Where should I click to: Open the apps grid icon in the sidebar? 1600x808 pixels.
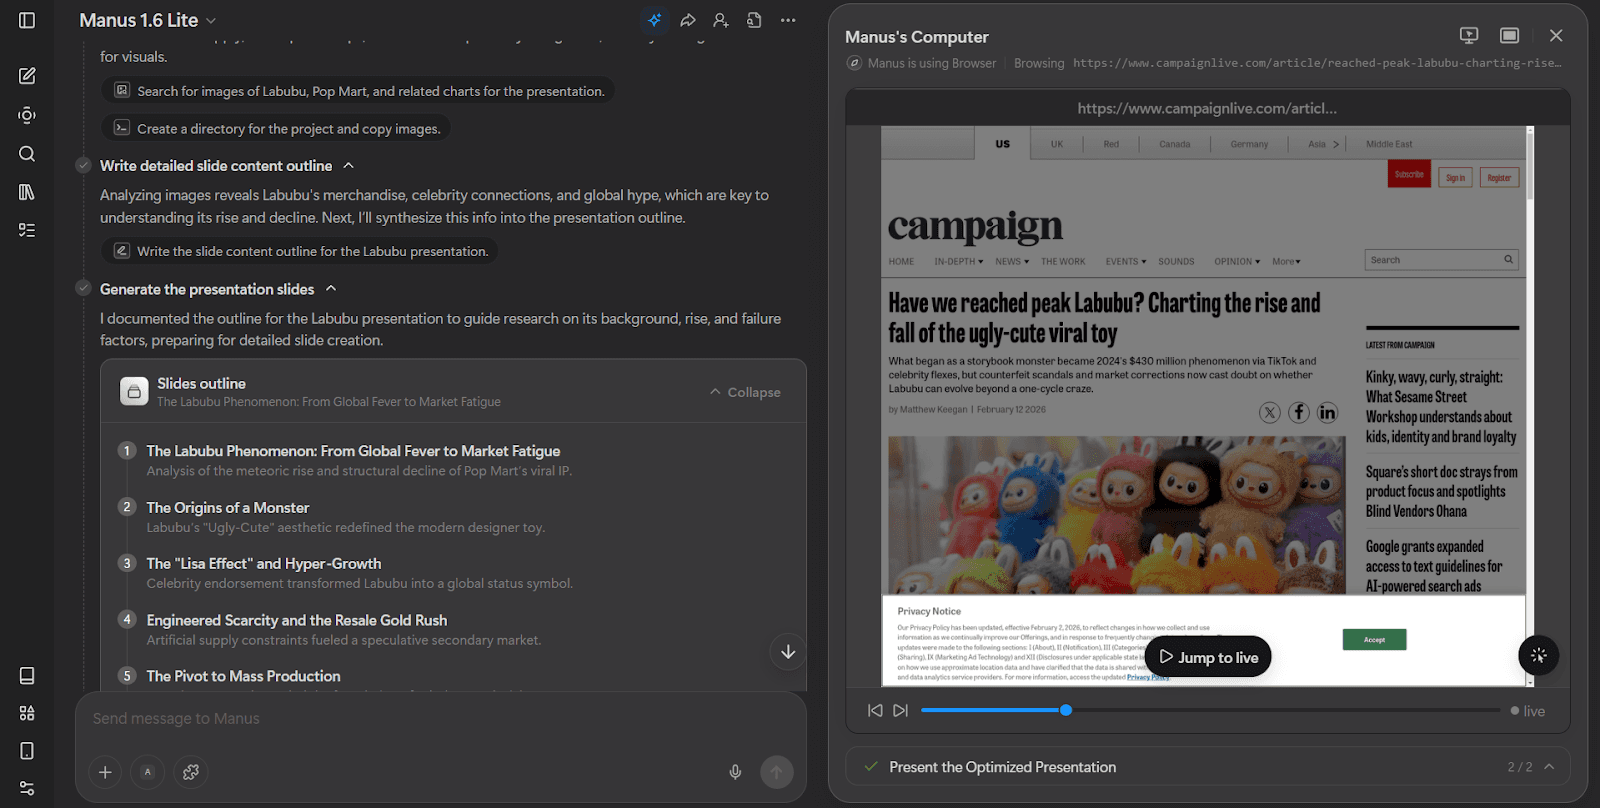(27, 713)
